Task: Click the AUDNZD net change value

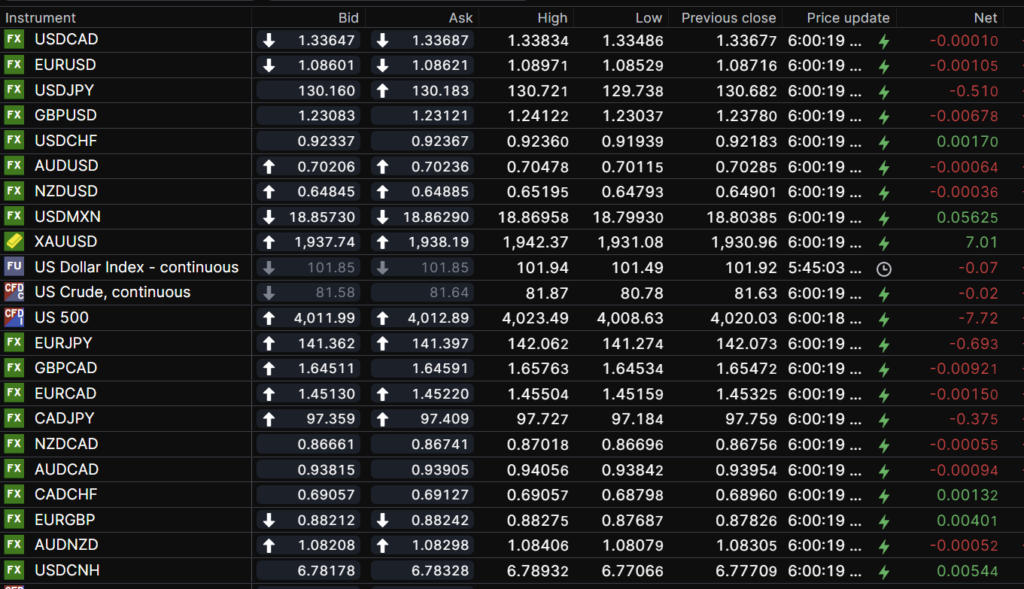Action: pos(969,545)
